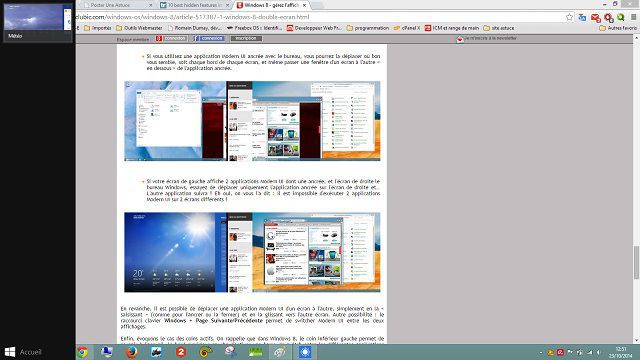The width and height of the screenshot is (640, 360).
Task: Open the 'Développeur Web Fr...' bookmark
Action: click(314, 28)
